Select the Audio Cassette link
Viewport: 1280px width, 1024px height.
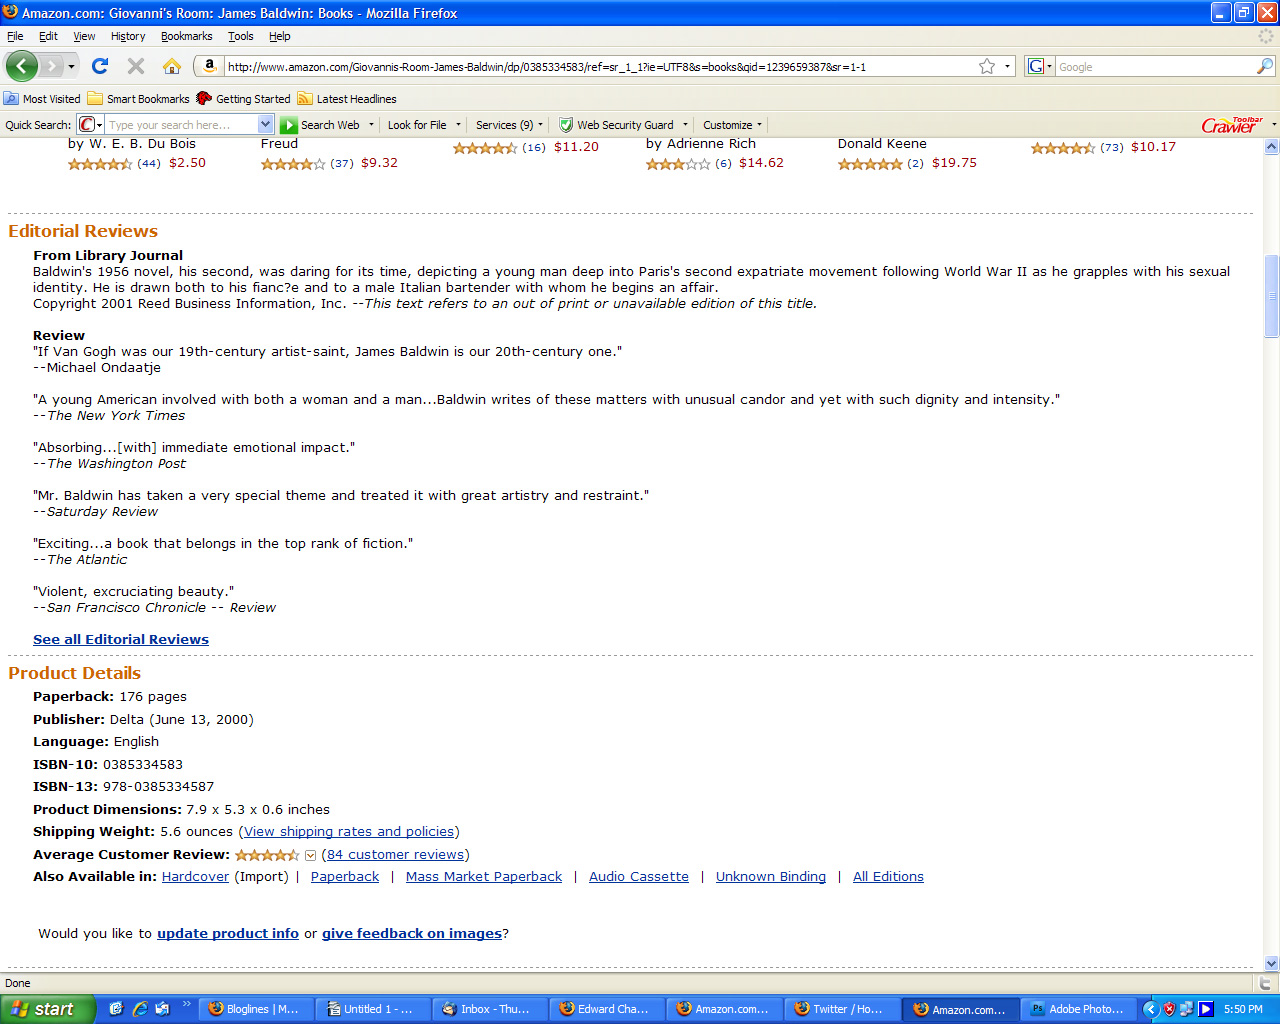(638, 876)
